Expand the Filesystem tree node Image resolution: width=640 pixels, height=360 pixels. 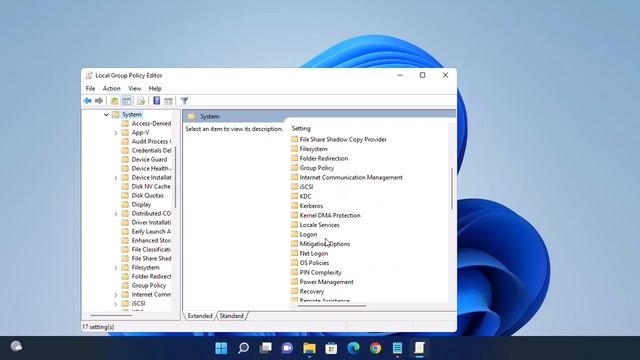[x=116, y=268]
